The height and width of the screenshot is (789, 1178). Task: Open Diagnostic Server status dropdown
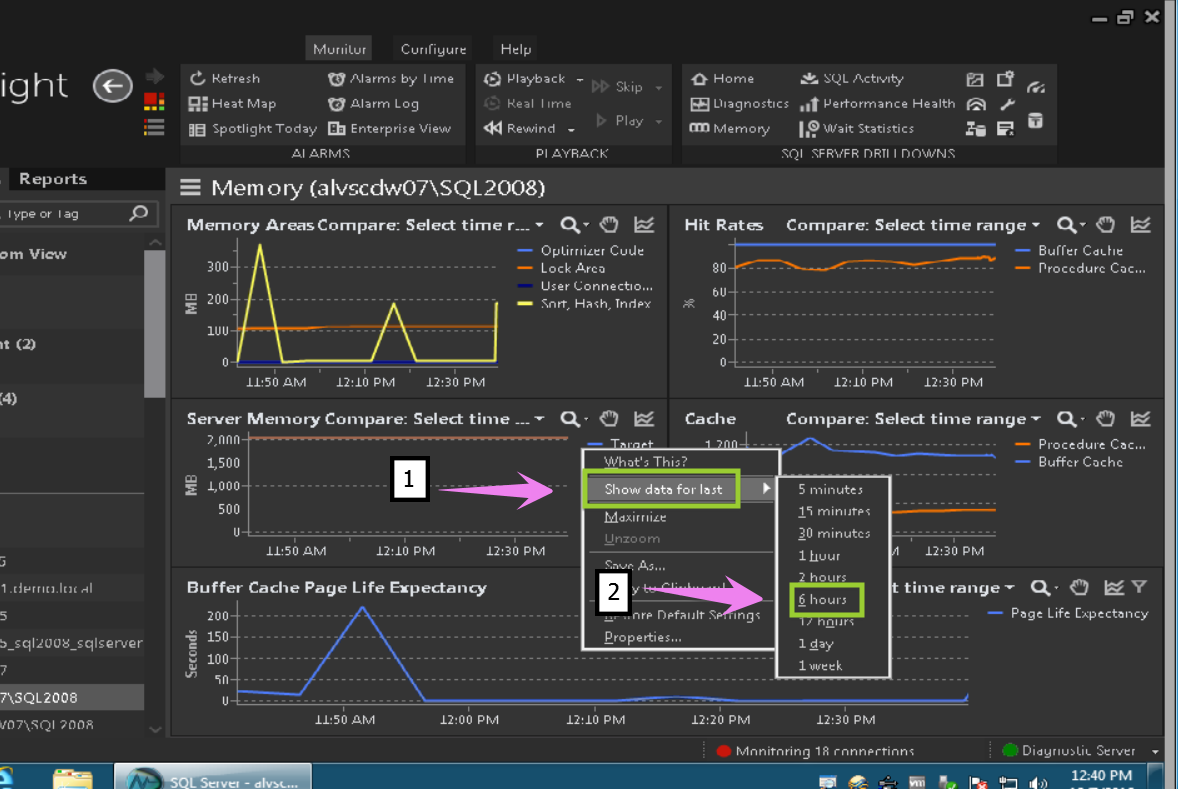pos(1155,751)
